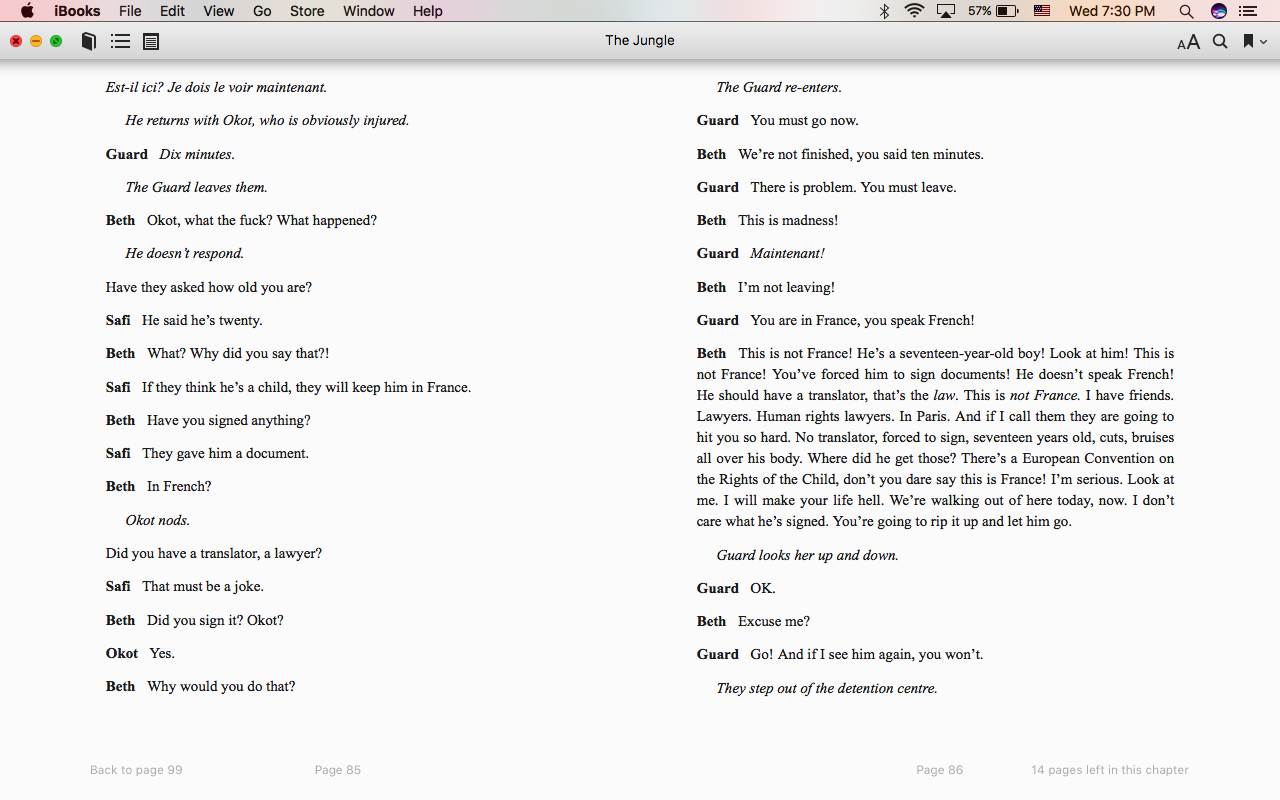Click Beth's line "Excuse me?"
Image resolution: width=1280 pixels, height=800 pixels.
tap(774, 622)
